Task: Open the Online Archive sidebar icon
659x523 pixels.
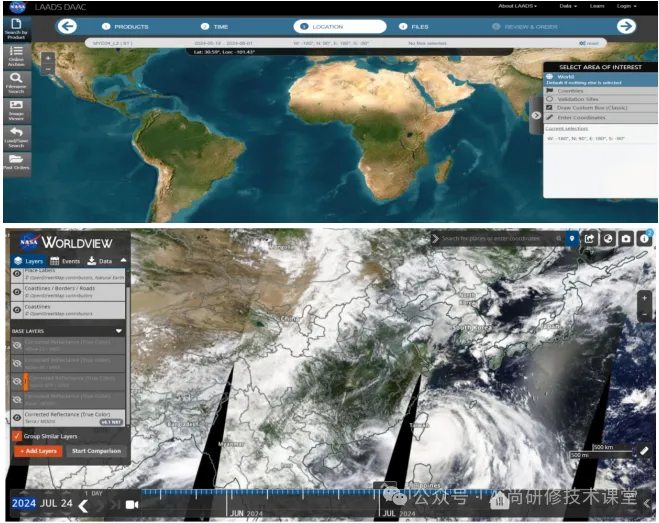Action: 16,56
